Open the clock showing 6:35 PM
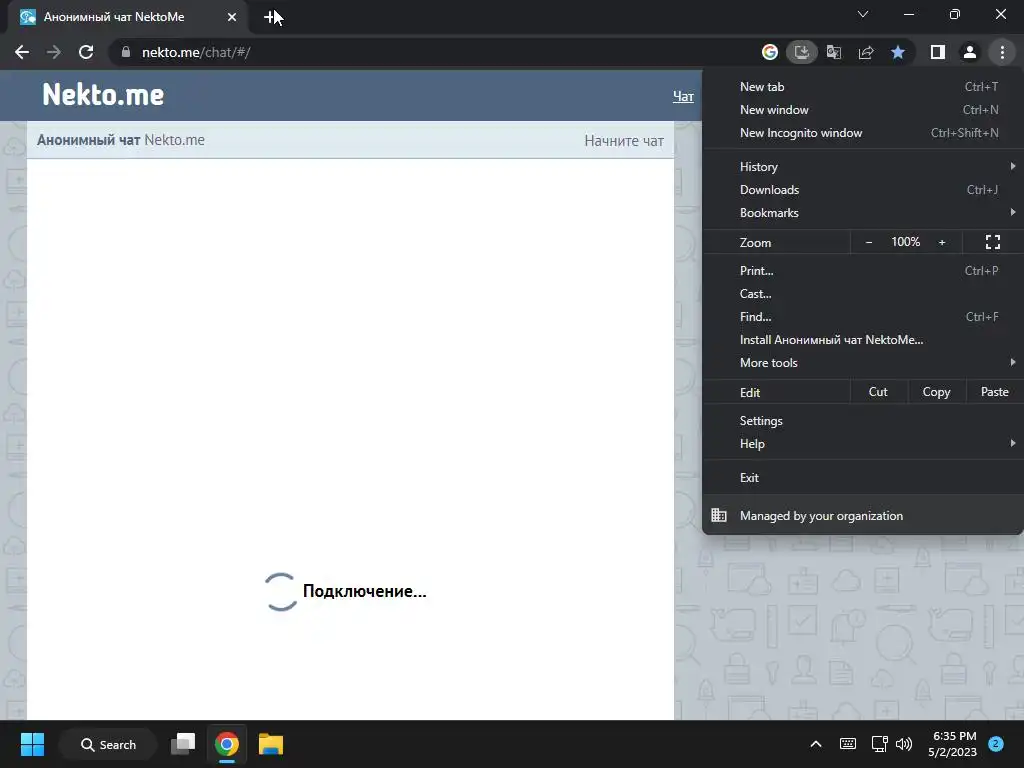Screen dimensions: 1024x768 (953, 744)
